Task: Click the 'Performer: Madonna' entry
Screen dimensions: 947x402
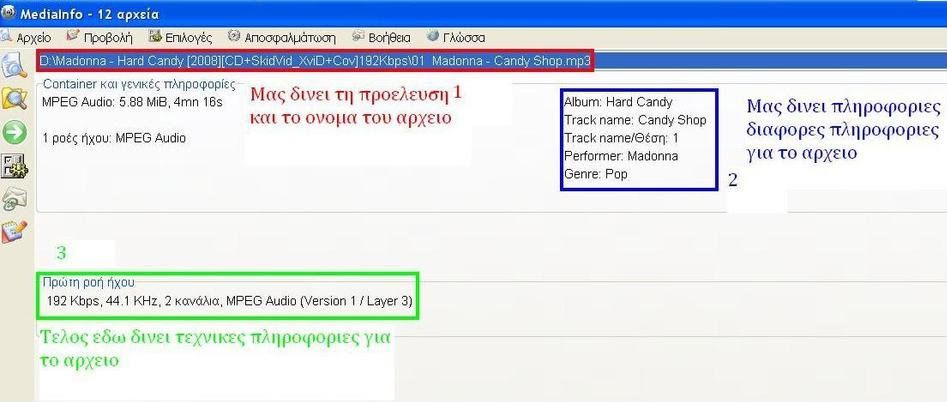Action: pos(621,156)
